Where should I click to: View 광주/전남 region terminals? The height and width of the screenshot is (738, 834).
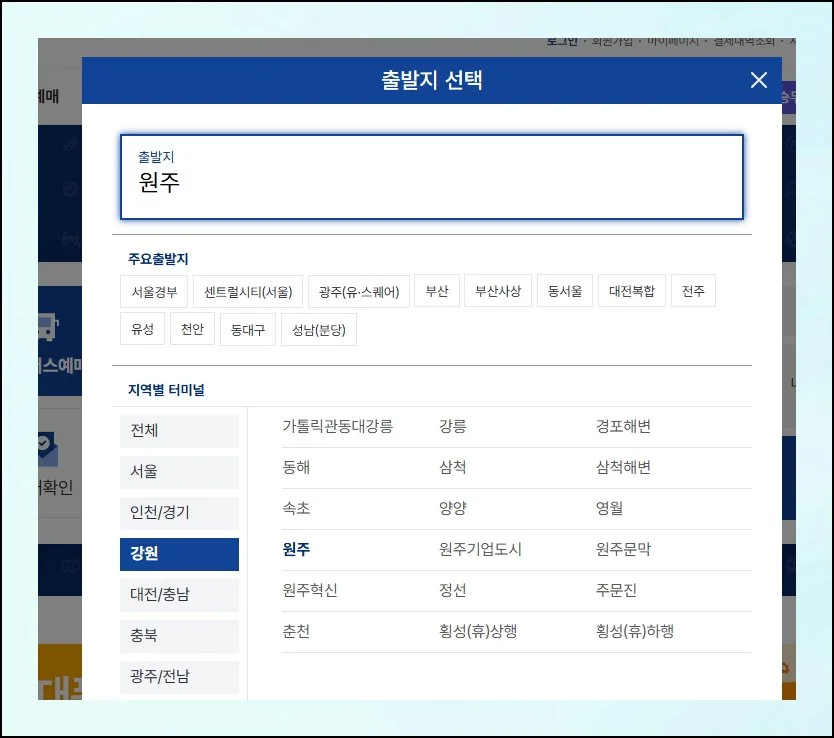179,676
